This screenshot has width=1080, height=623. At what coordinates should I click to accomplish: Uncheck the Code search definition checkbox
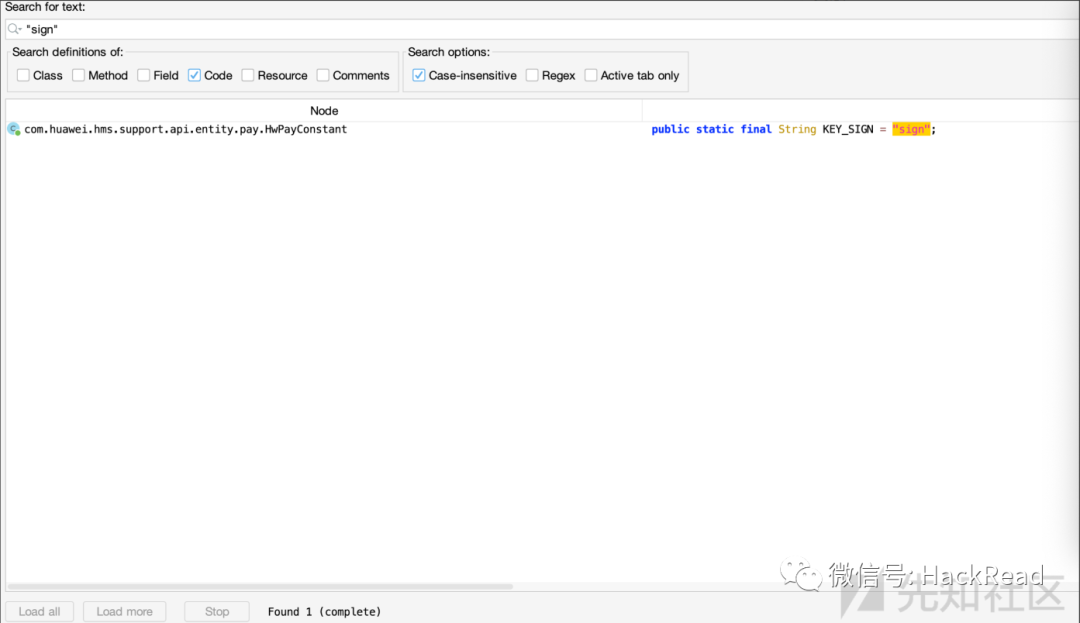coord(194,75)
